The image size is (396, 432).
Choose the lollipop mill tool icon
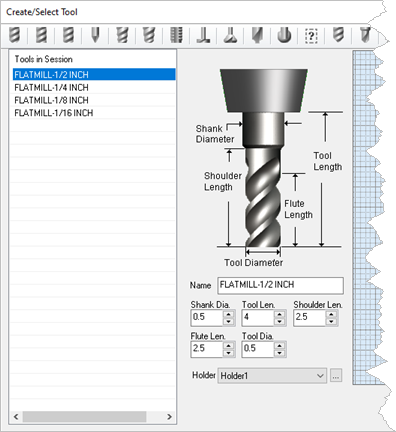pos(284,35)
